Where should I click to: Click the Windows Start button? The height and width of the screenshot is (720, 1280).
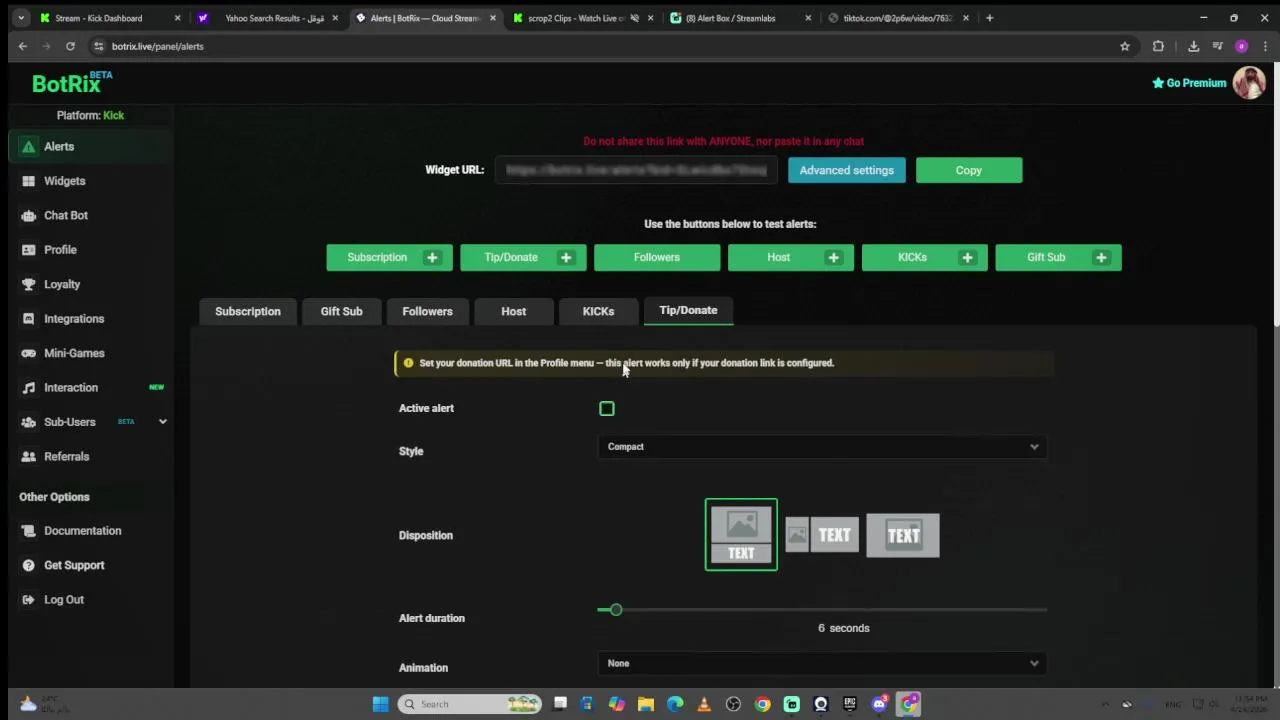pyautogui.click(x=380, y=704)
